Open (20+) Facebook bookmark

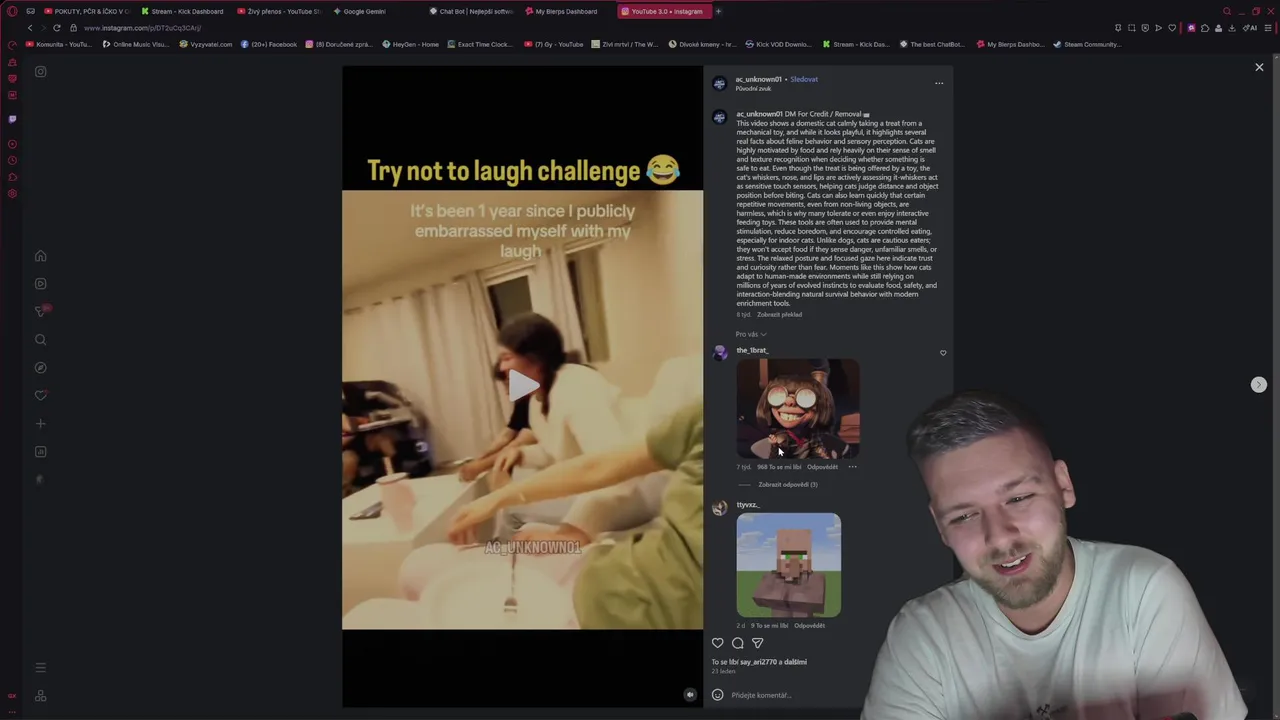(269, 44)
